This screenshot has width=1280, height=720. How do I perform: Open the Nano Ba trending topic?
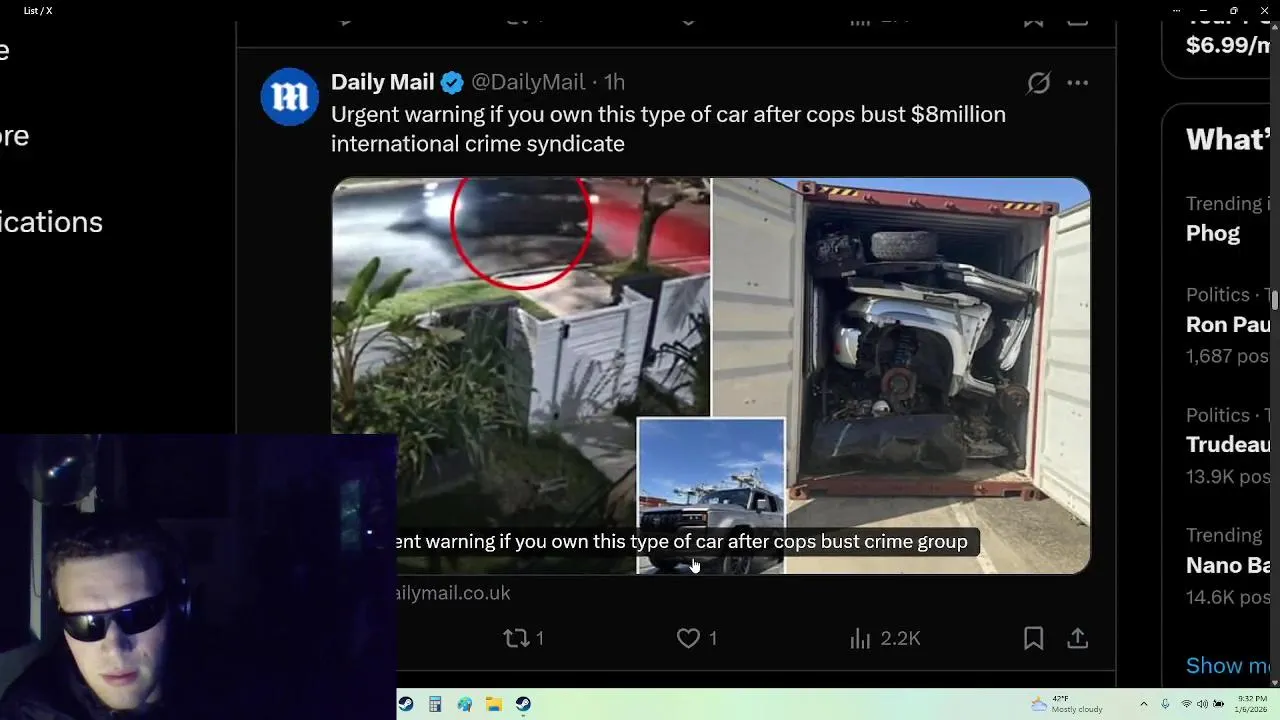pyautogui.click(x=1227, y=566)
